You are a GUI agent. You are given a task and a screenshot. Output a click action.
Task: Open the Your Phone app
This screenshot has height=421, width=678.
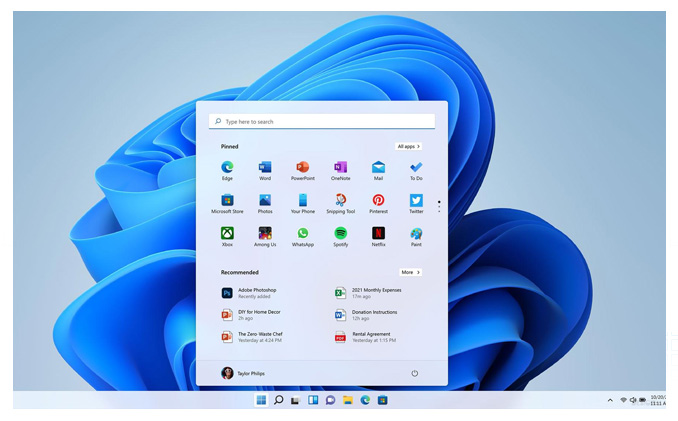coord(303,204)
